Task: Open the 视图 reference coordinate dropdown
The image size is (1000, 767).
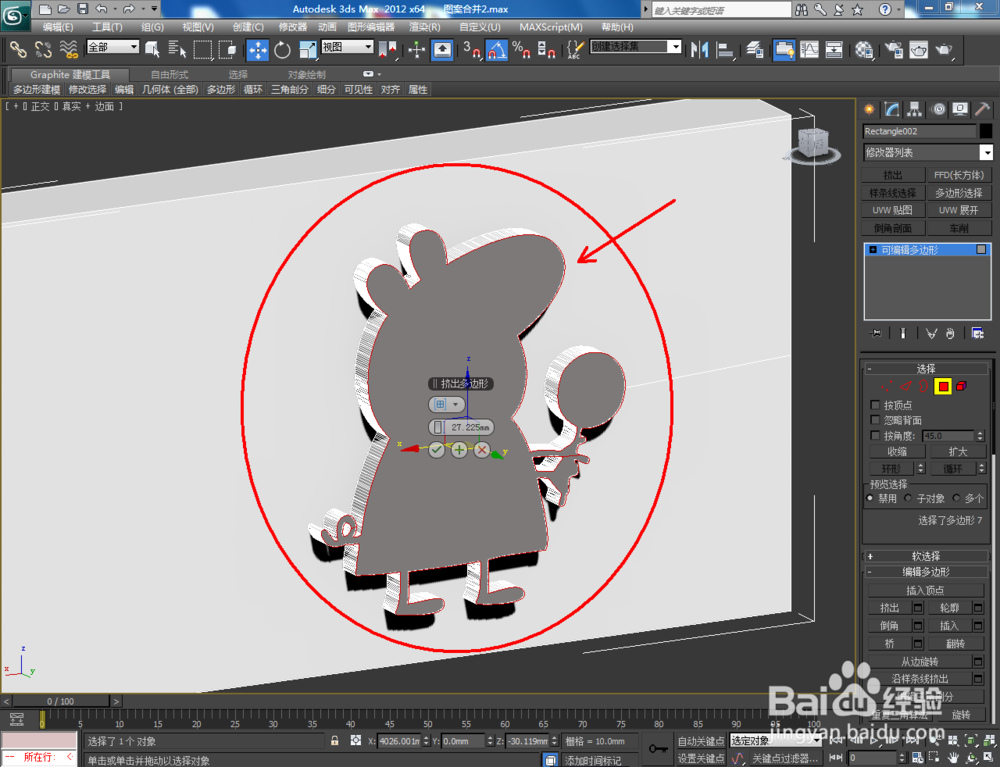Action: tap(347, 47)
